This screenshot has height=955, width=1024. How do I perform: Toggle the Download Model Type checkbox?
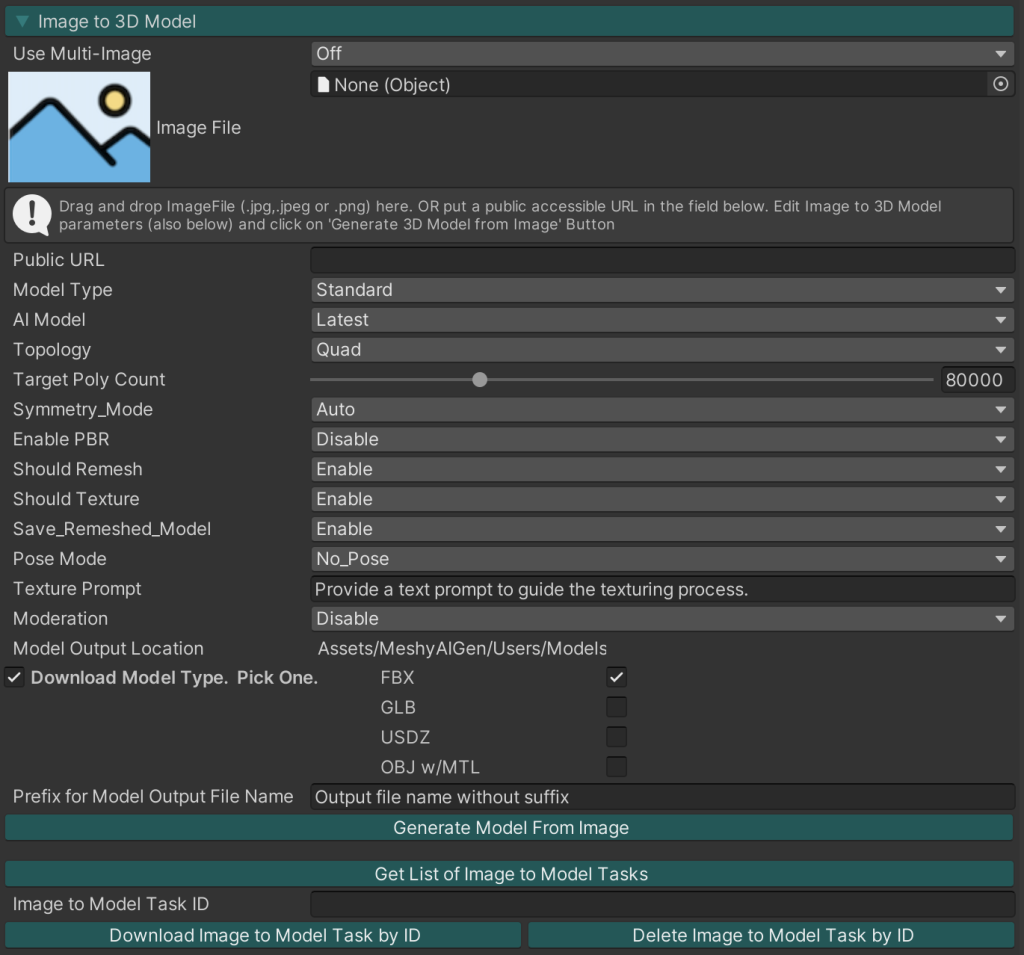point(15,678)
